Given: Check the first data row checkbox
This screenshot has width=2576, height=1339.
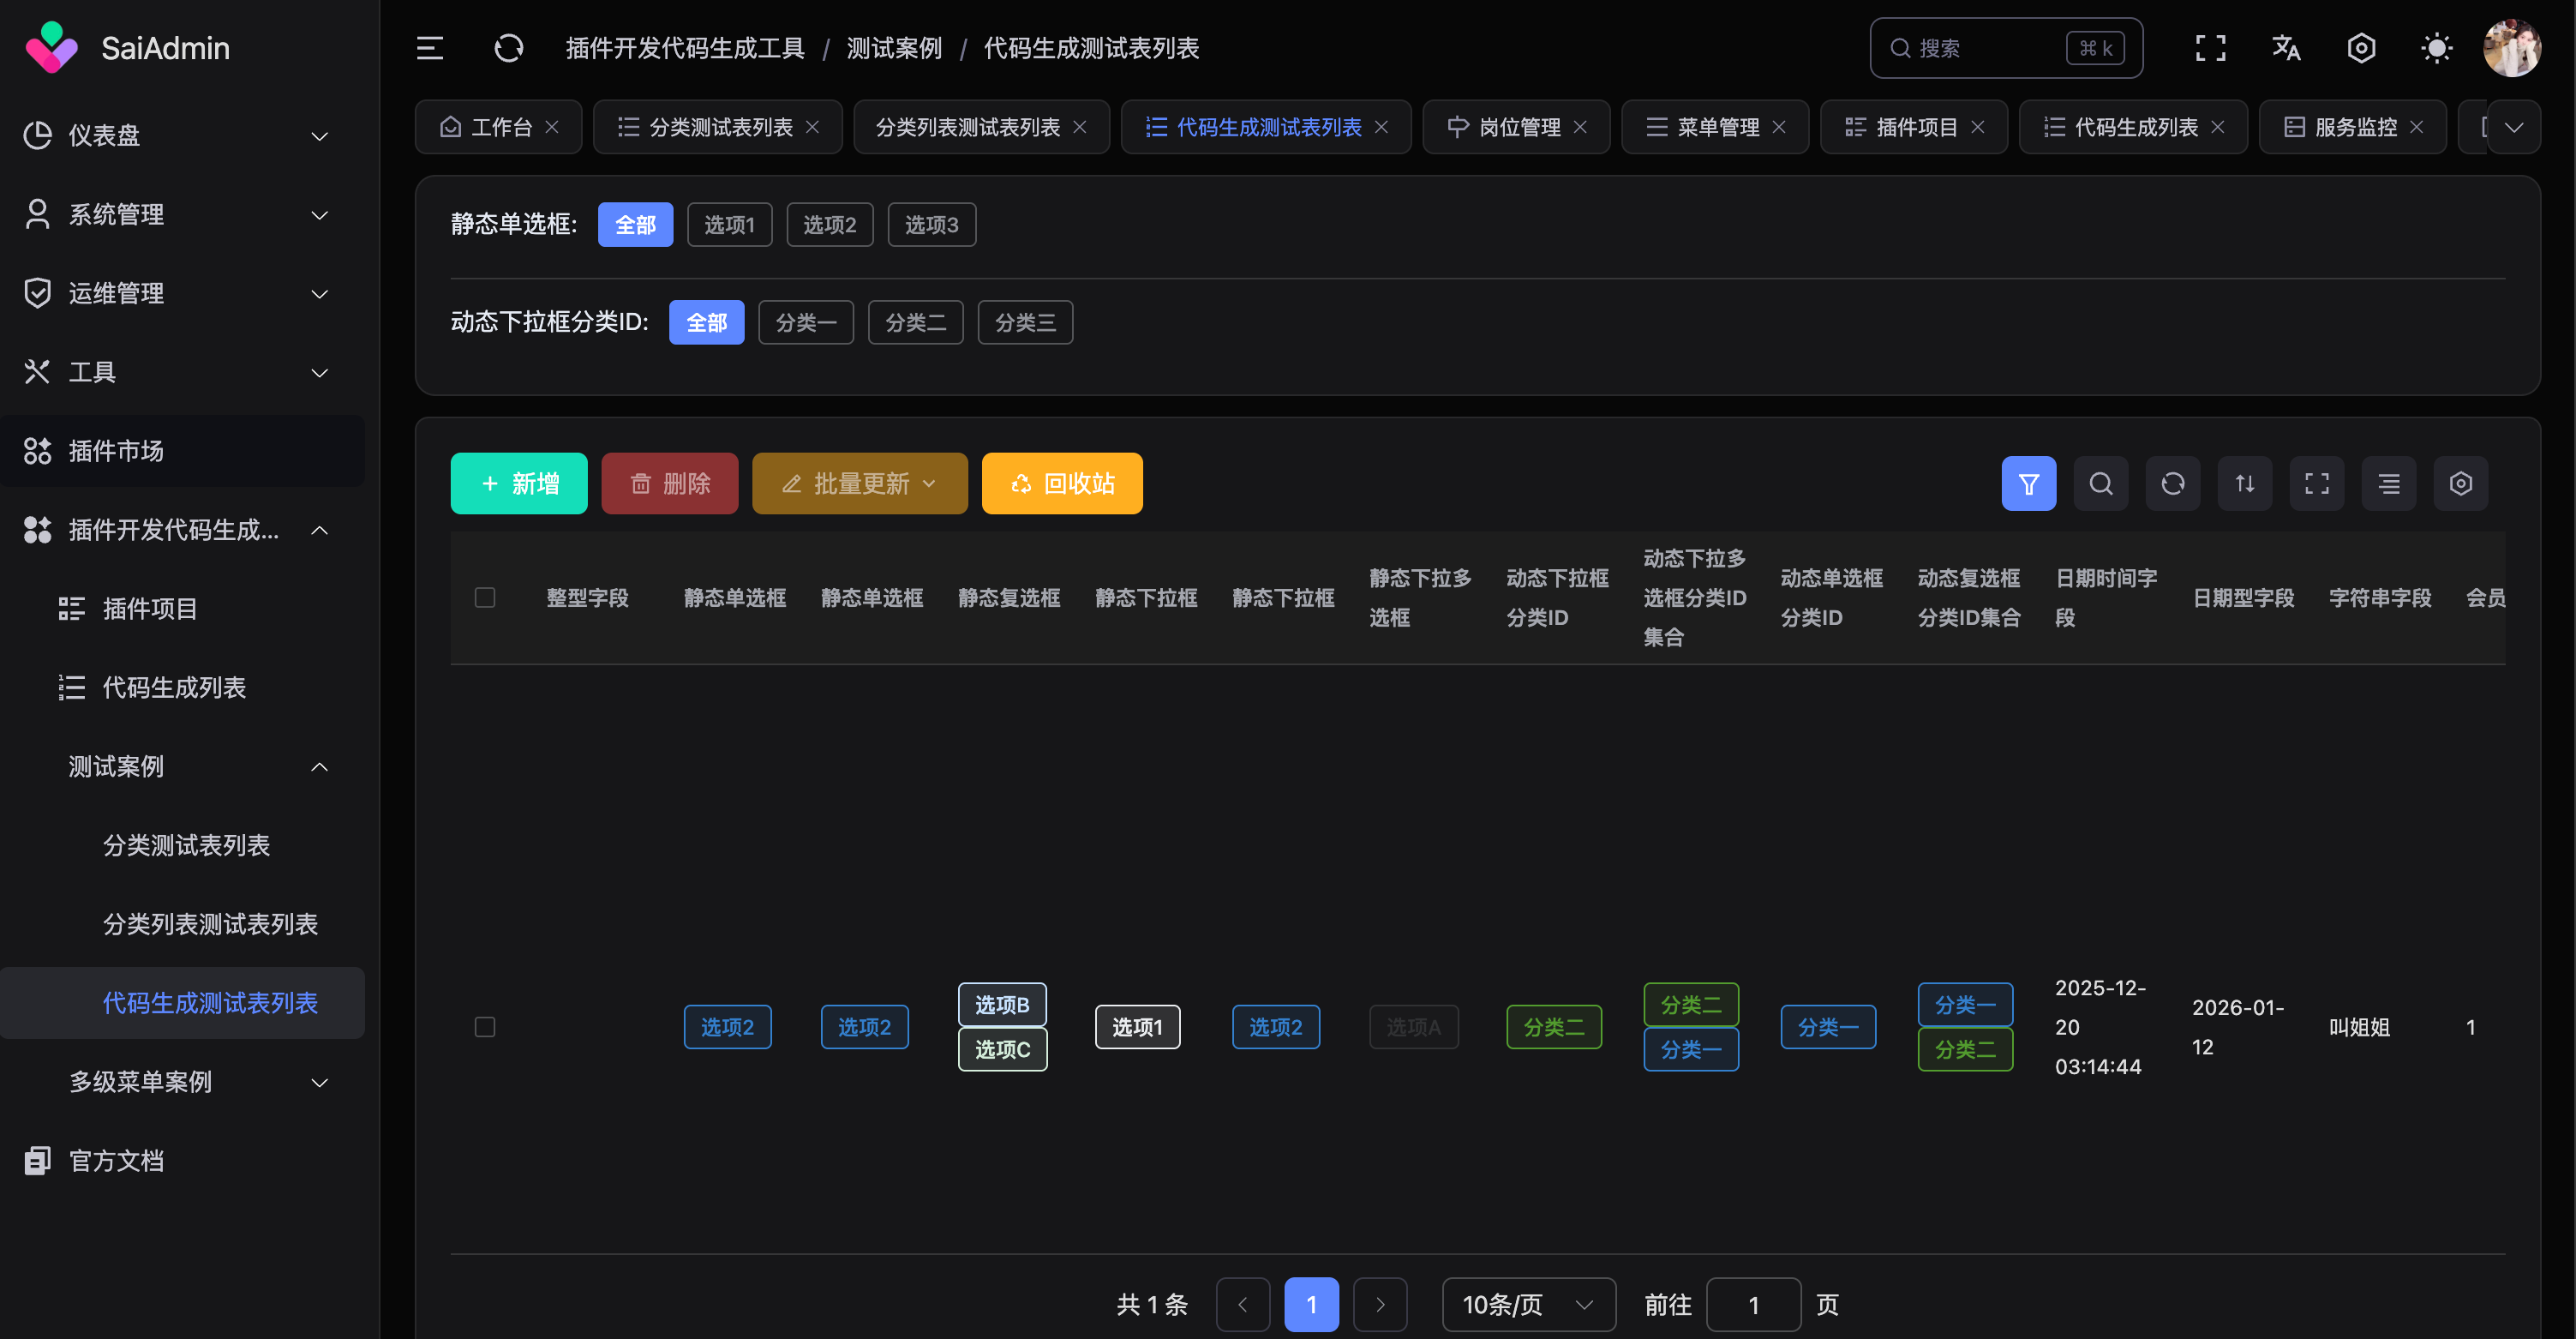Looking at the screenshot, I should pyautogui.click(x=485, y=1027).
